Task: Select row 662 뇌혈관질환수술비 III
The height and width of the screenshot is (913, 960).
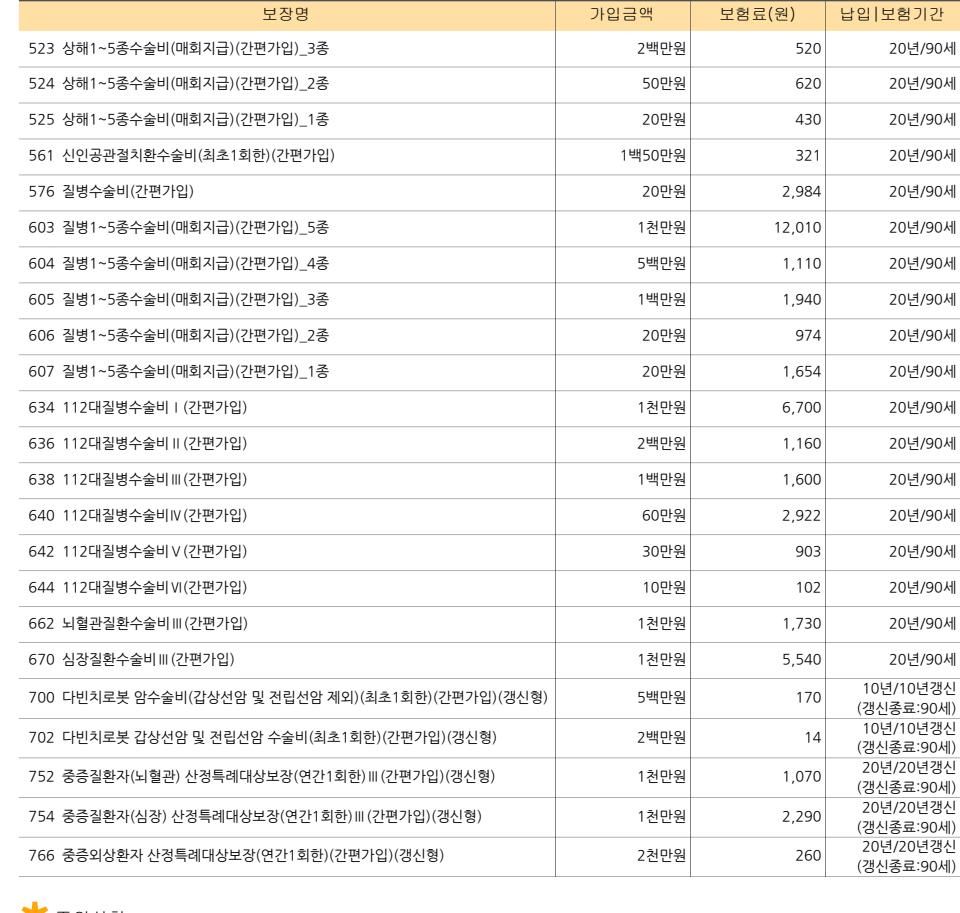Action: coord(489,624)
